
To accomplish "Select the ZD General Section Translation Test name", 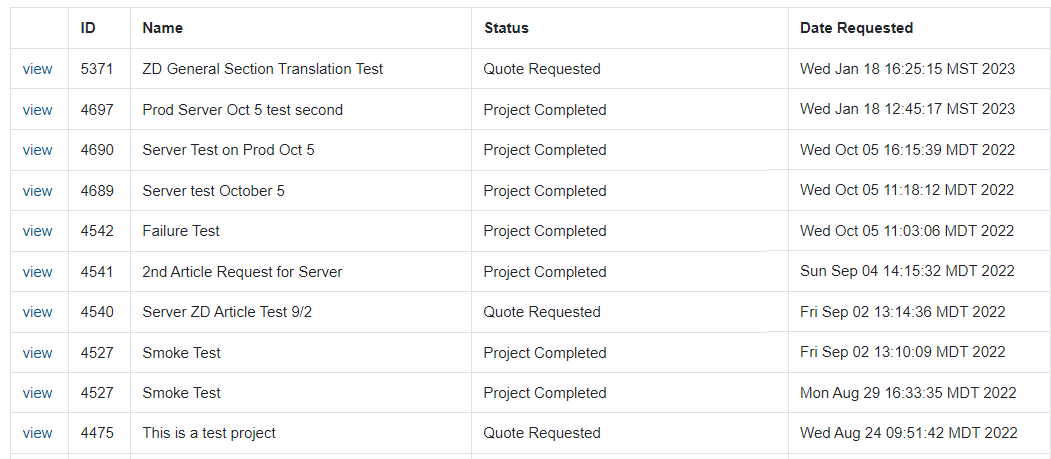I will [x=263, y=69].
